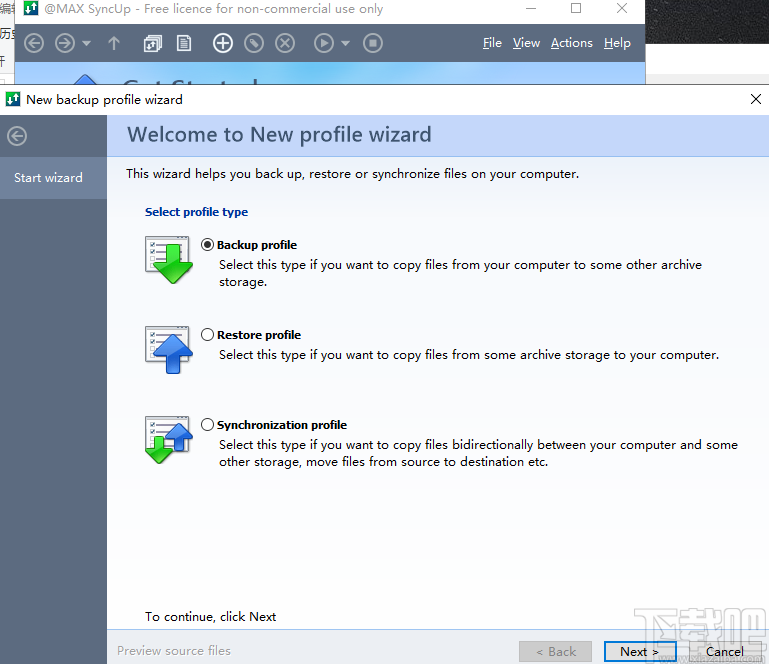Click the Welcome to New profile wizard heading
Image resolution: width=769 pixels, height=664 pixels.
coord(280,135)
